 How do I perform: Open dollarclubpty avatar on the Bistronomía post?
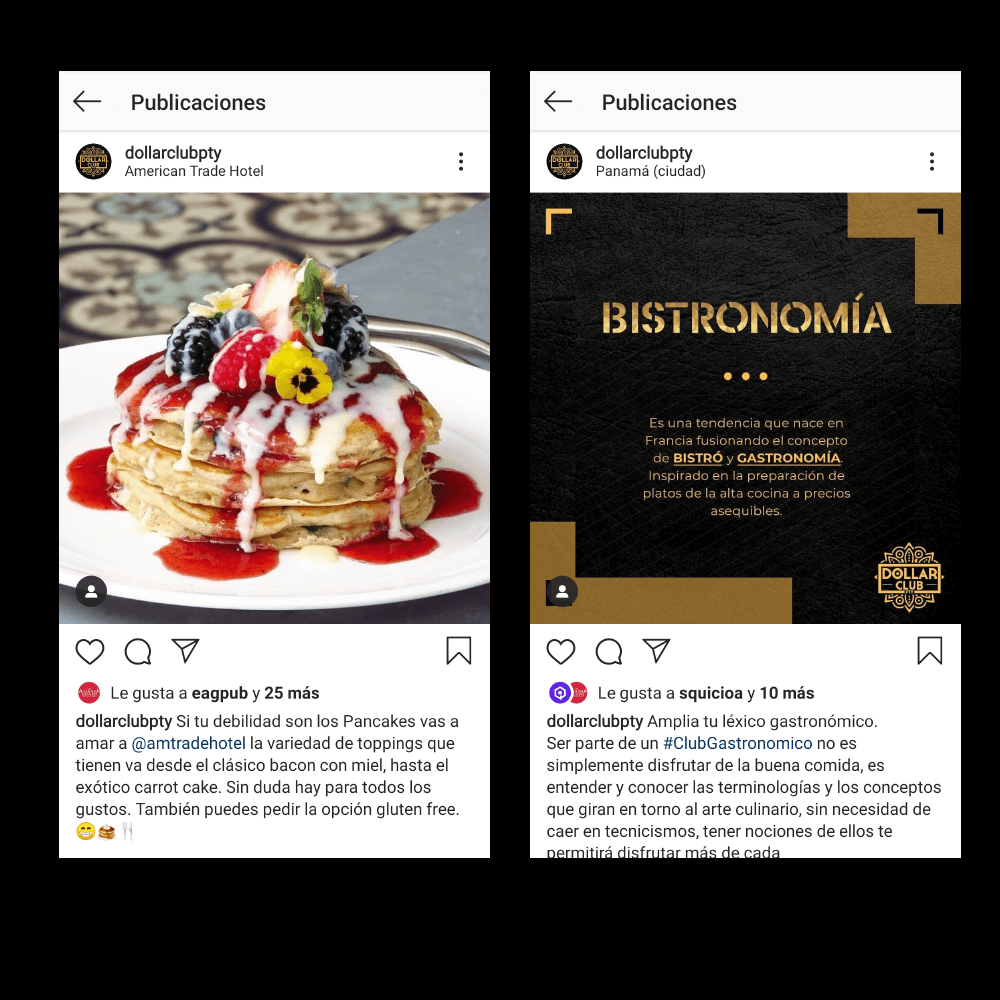(564, 161)
